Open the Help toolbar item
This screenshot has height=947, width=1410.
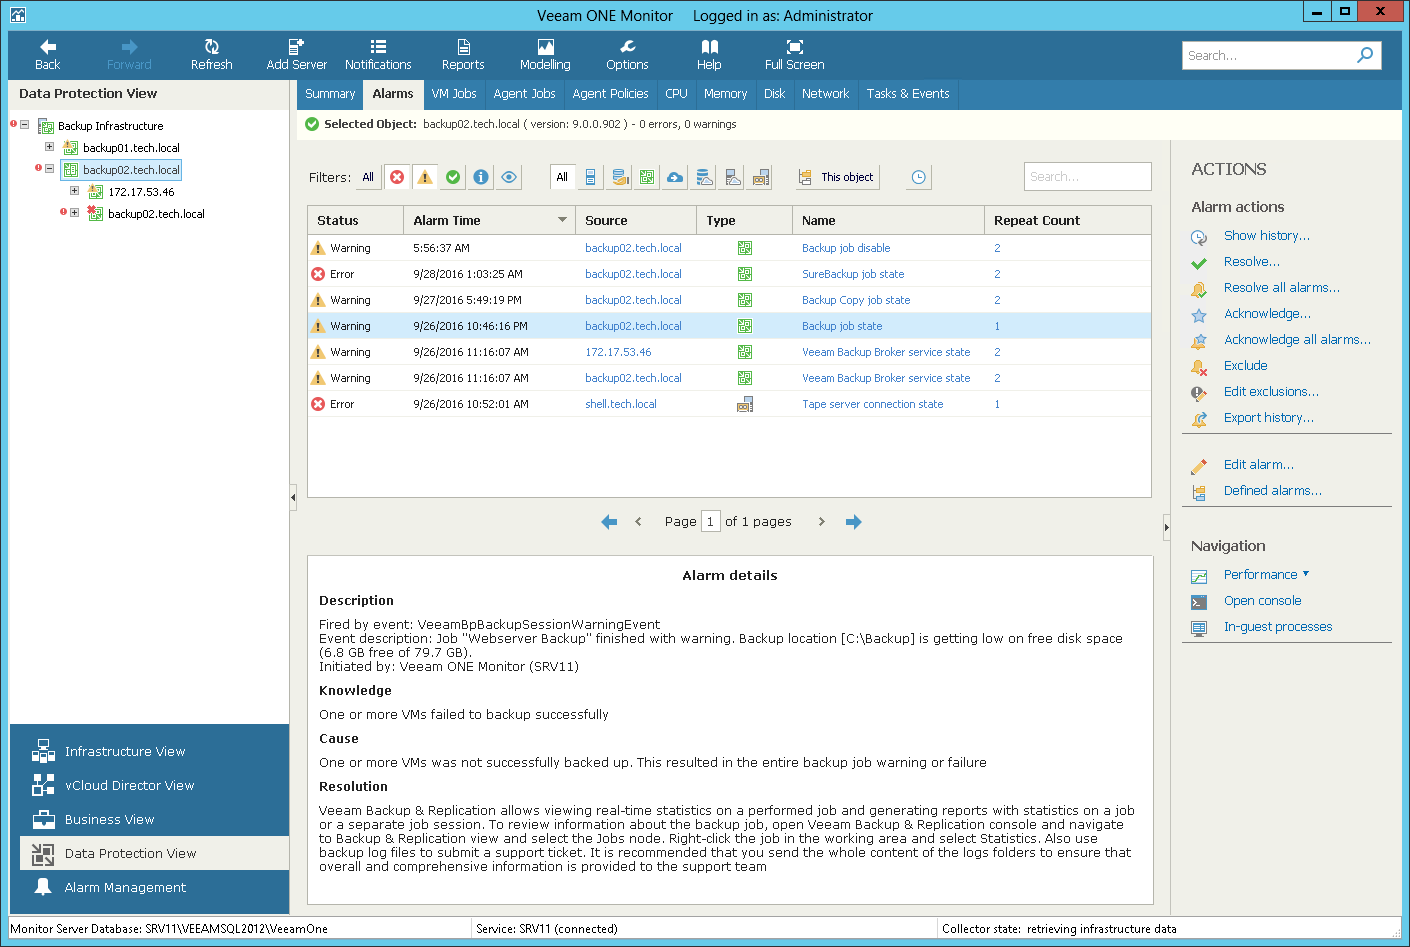click(709, 55)
